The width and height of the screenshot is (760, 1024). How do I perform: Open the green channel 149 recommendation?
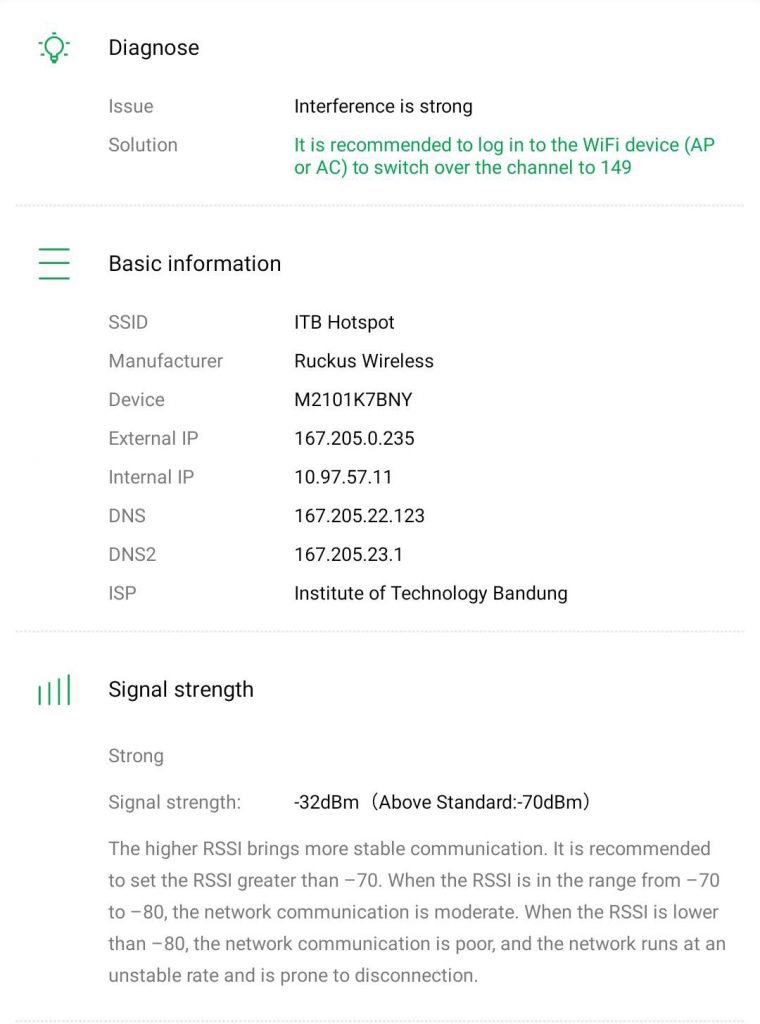tap(504, 156)
